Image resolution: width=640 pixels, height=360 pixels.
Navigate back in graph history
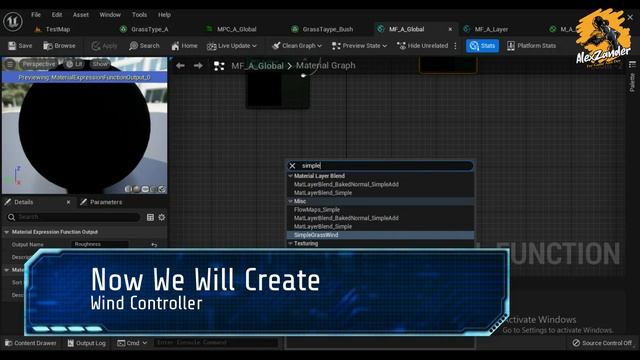tap(180, 66)
